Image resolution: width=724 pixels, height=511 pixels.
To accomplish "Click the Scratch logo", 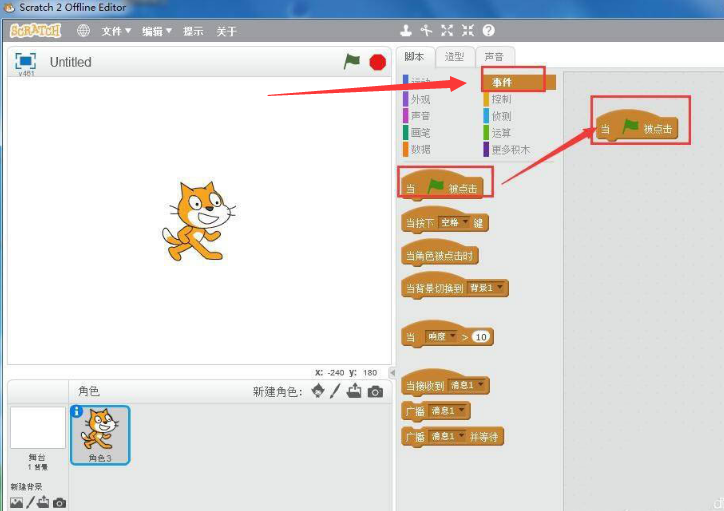I will pyautogui.click(x=36, y=31).
